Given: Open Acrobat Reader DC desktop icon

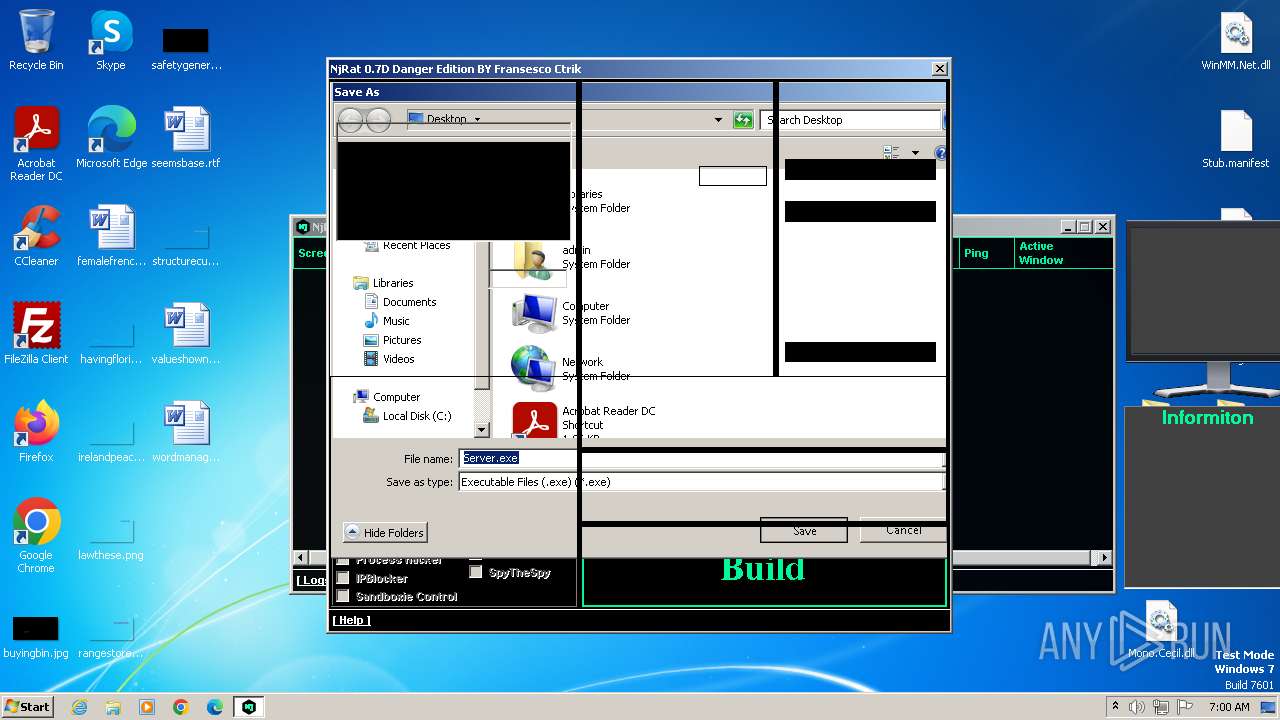Looking at the screenshot, I should pyautogui.click(x=36, y=143).
